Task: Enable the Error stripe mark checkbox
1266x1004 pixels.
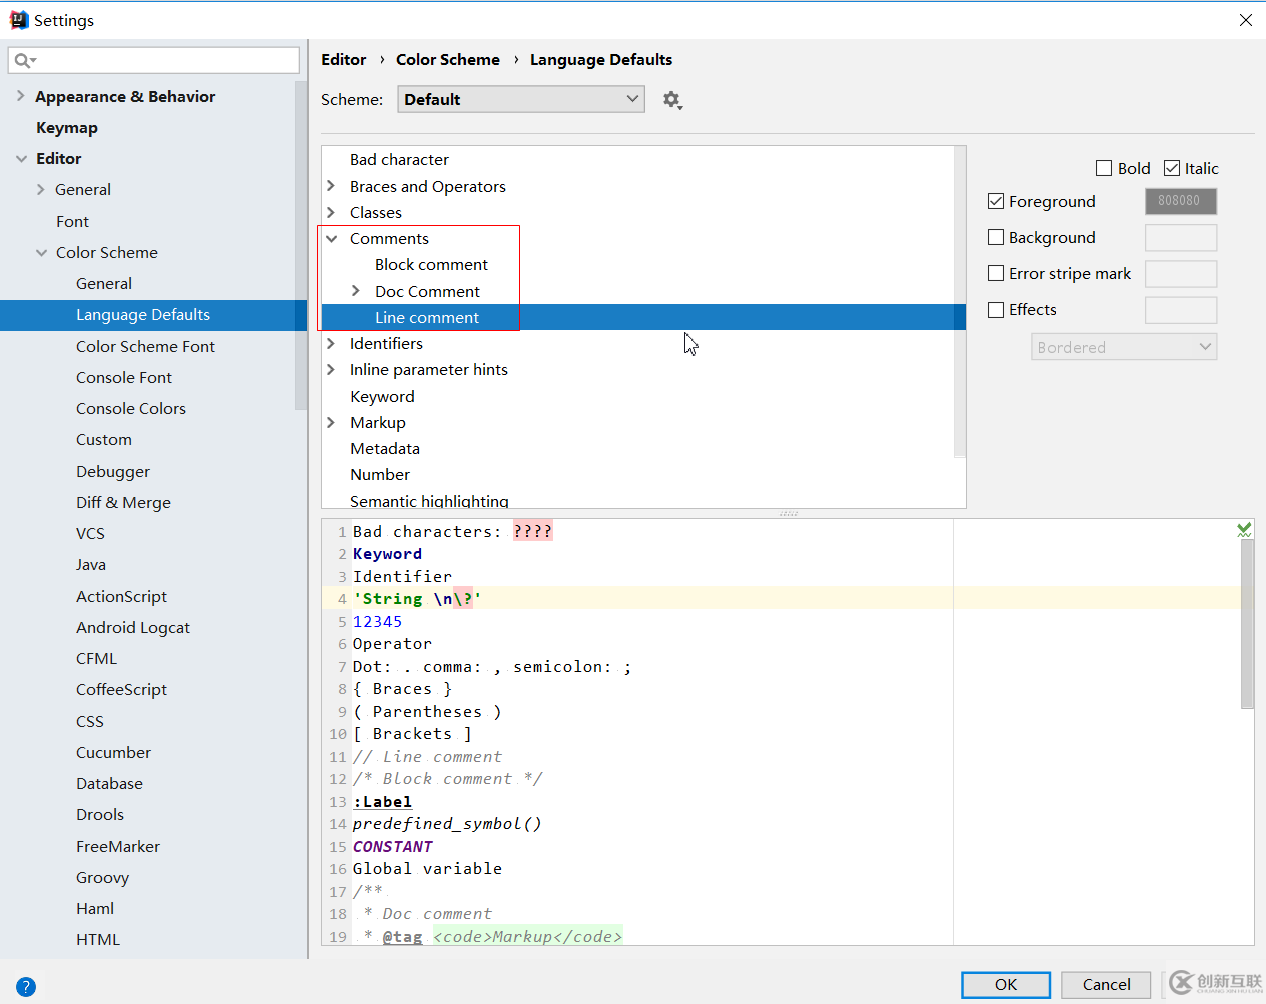Action: [996, 273]
